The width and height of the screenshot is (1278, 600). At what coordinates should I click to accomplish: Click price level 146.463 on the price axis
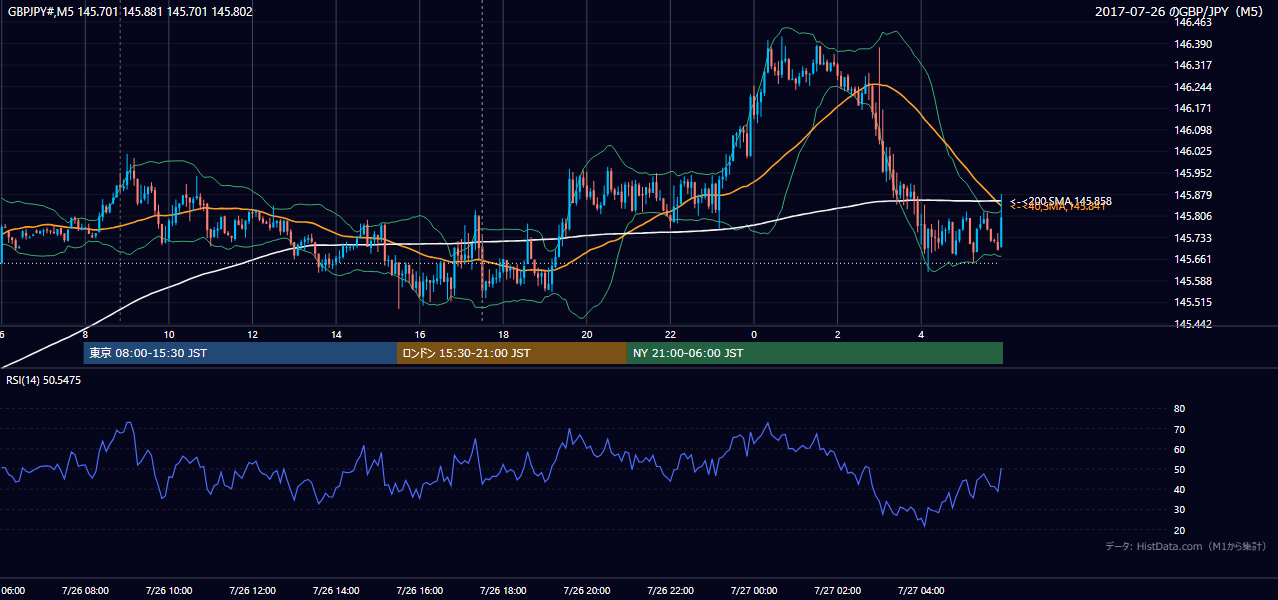(1193, 22)
